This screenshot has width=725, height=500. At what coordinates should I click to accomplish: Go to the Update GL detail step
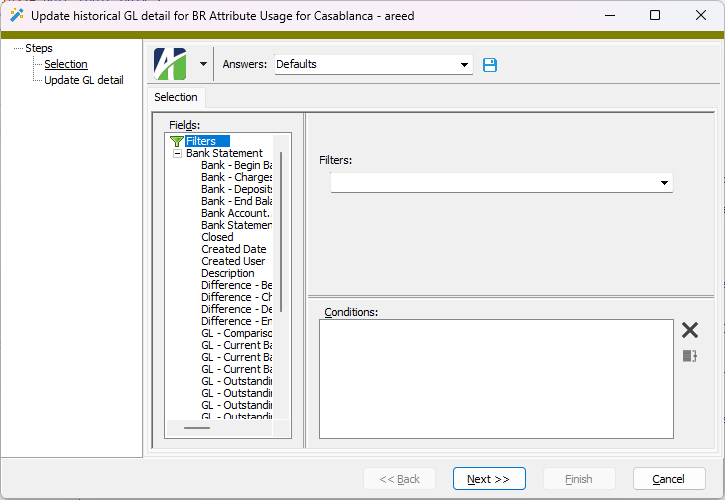point(84,80)
